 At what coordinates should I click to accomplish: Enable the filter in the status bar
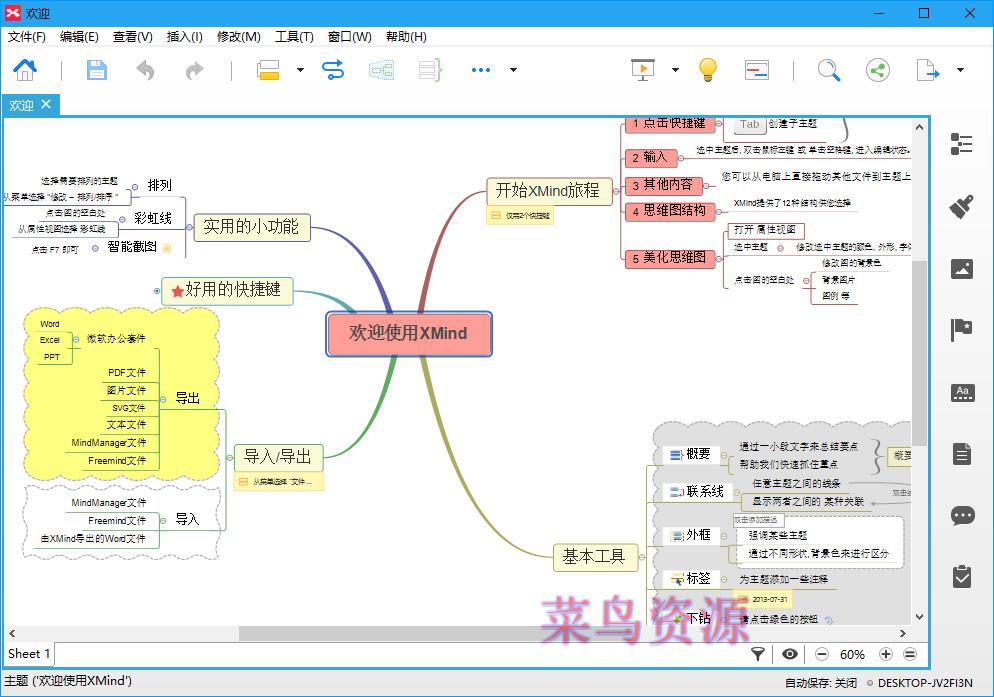coord(758,654)
